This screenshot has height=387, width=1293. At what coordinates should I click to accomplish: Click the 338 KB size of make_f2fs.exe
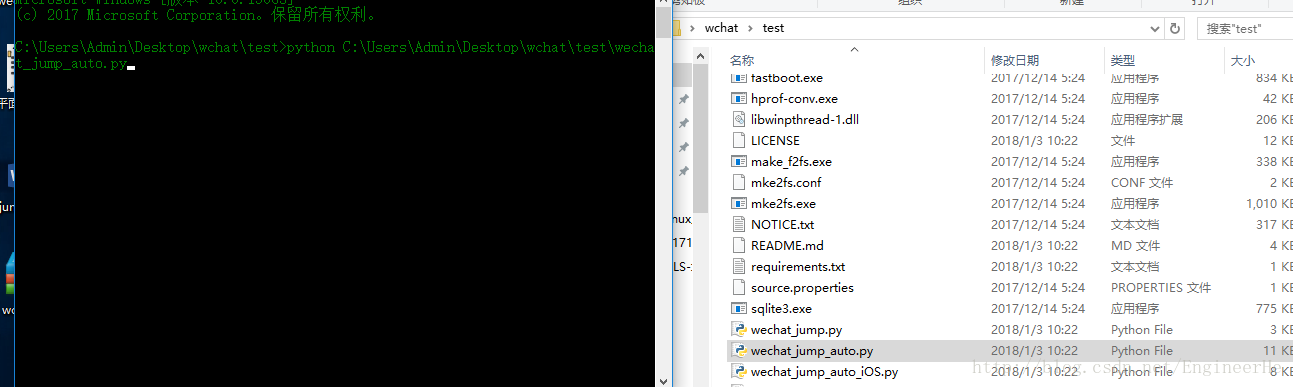(1274, 161)
